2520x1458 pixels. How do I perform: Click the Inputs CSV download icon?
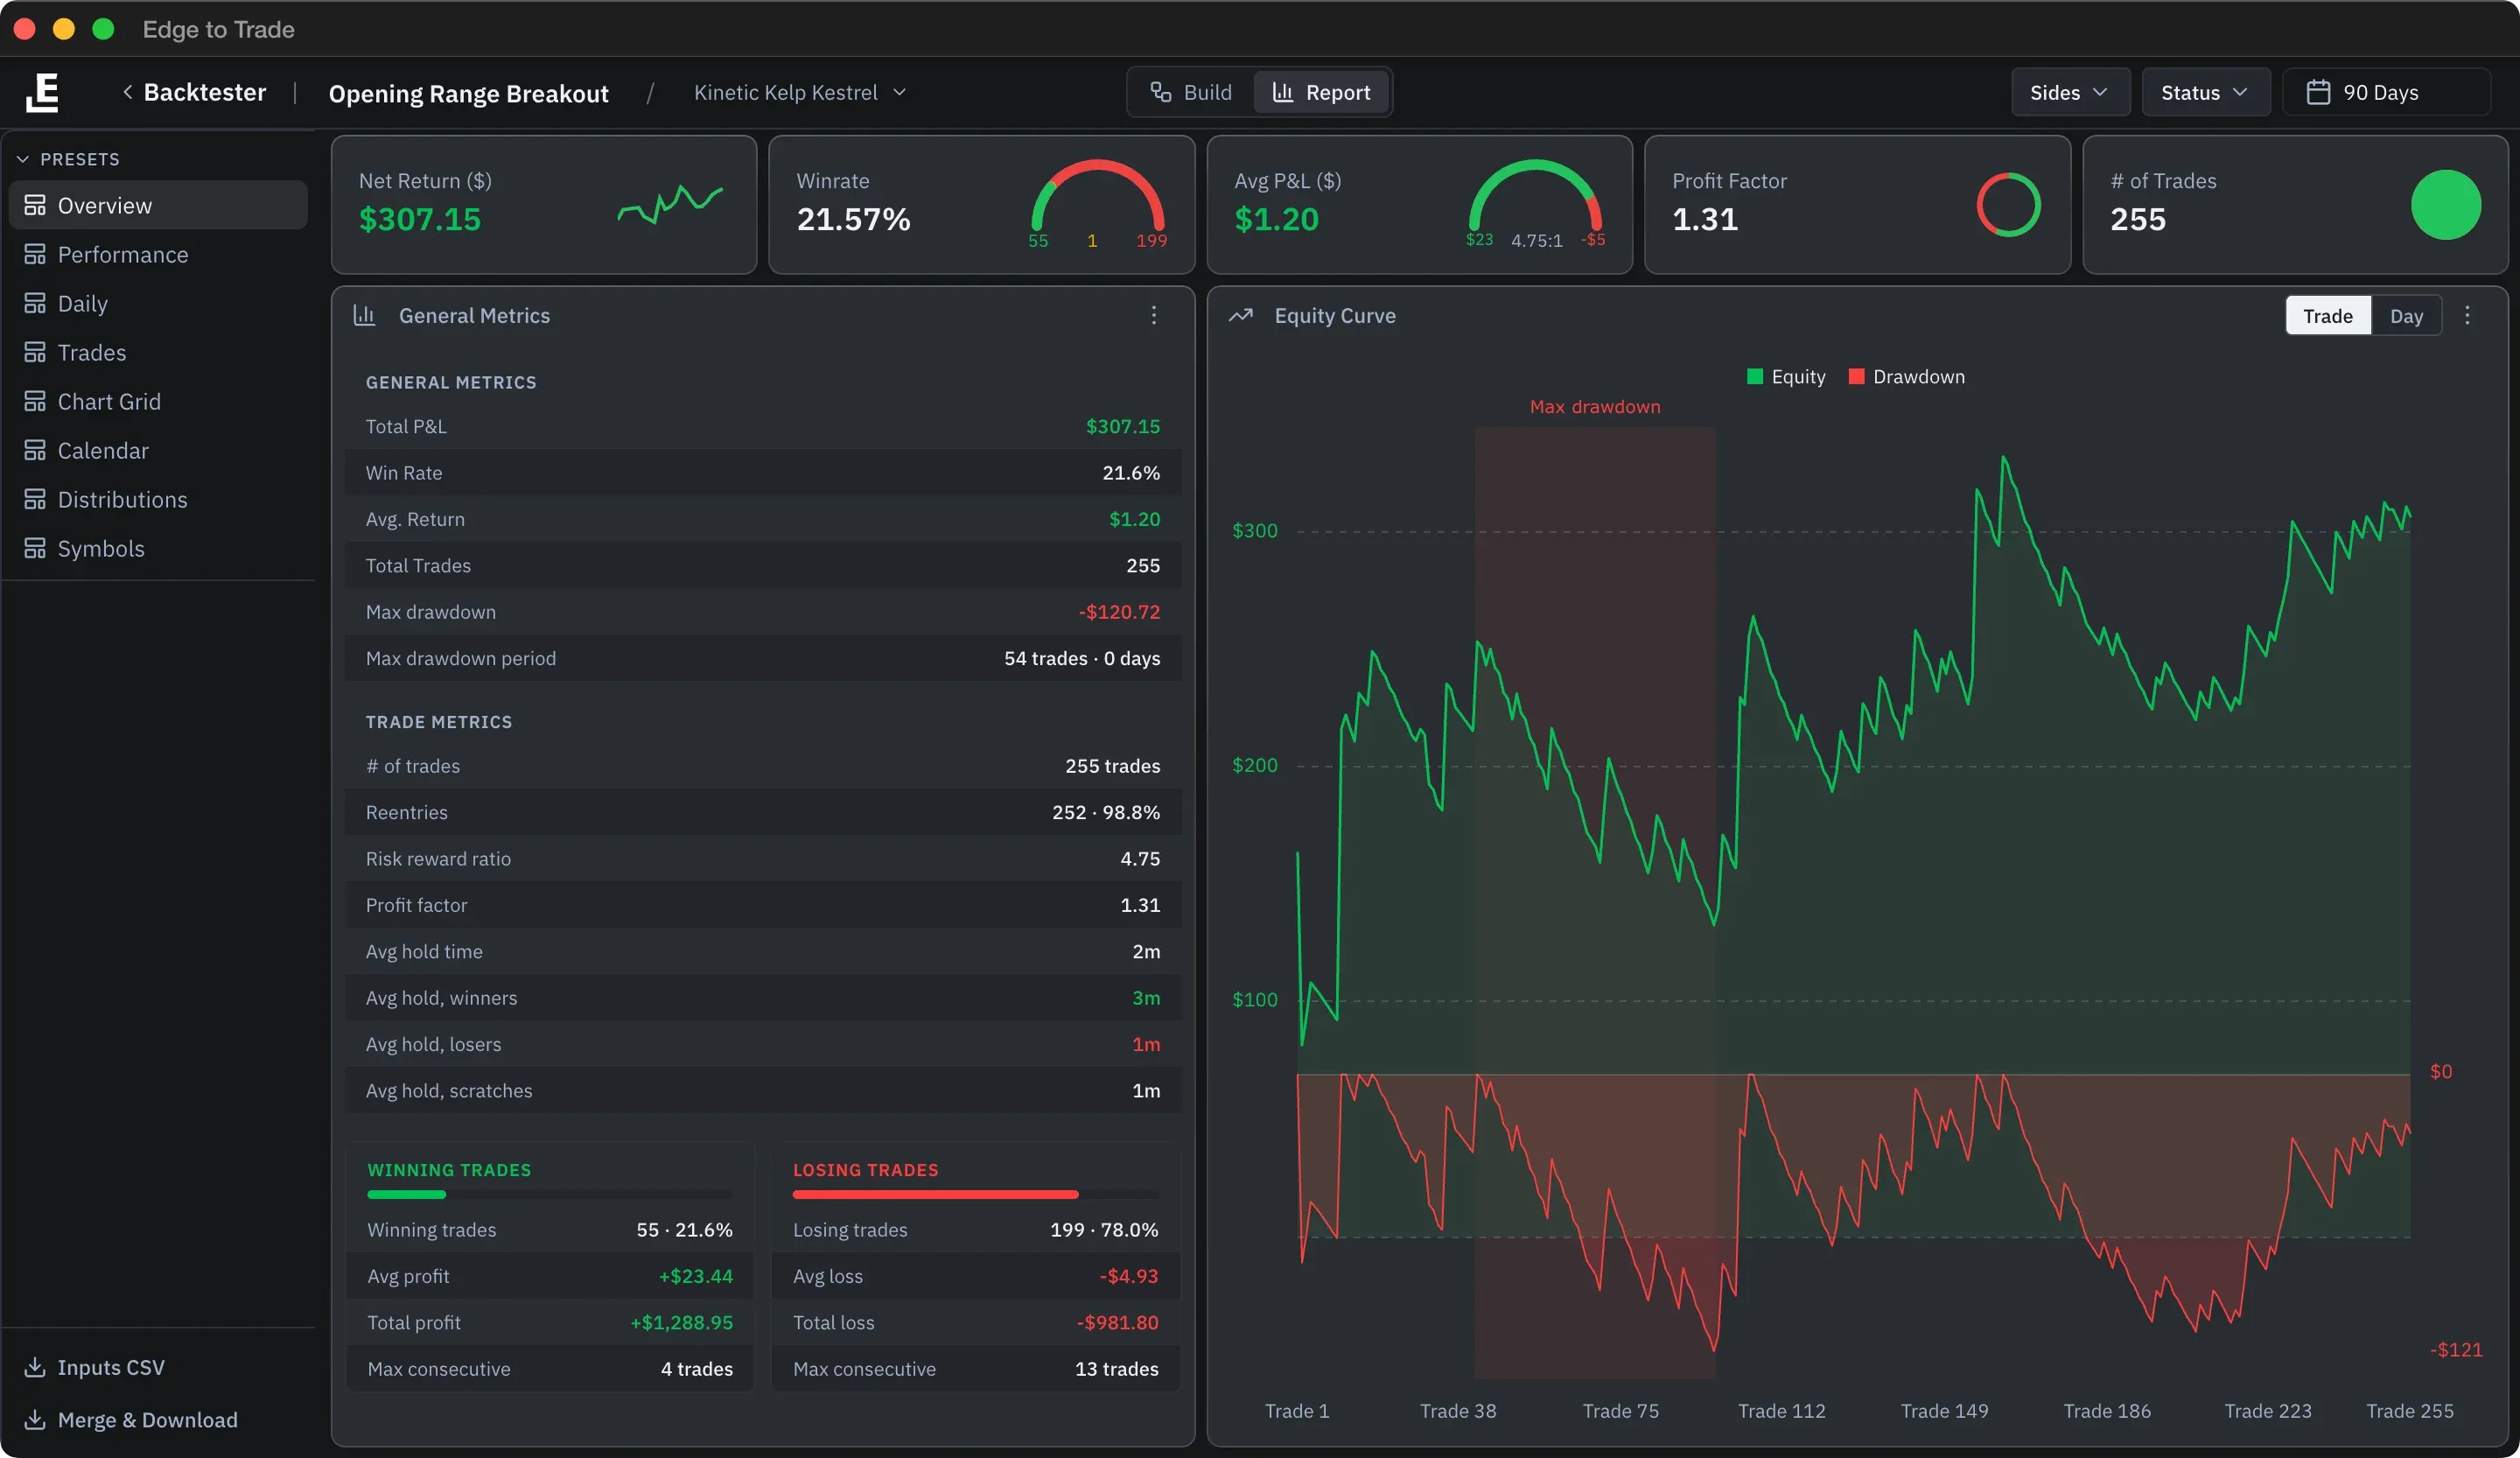[35, 1366]
